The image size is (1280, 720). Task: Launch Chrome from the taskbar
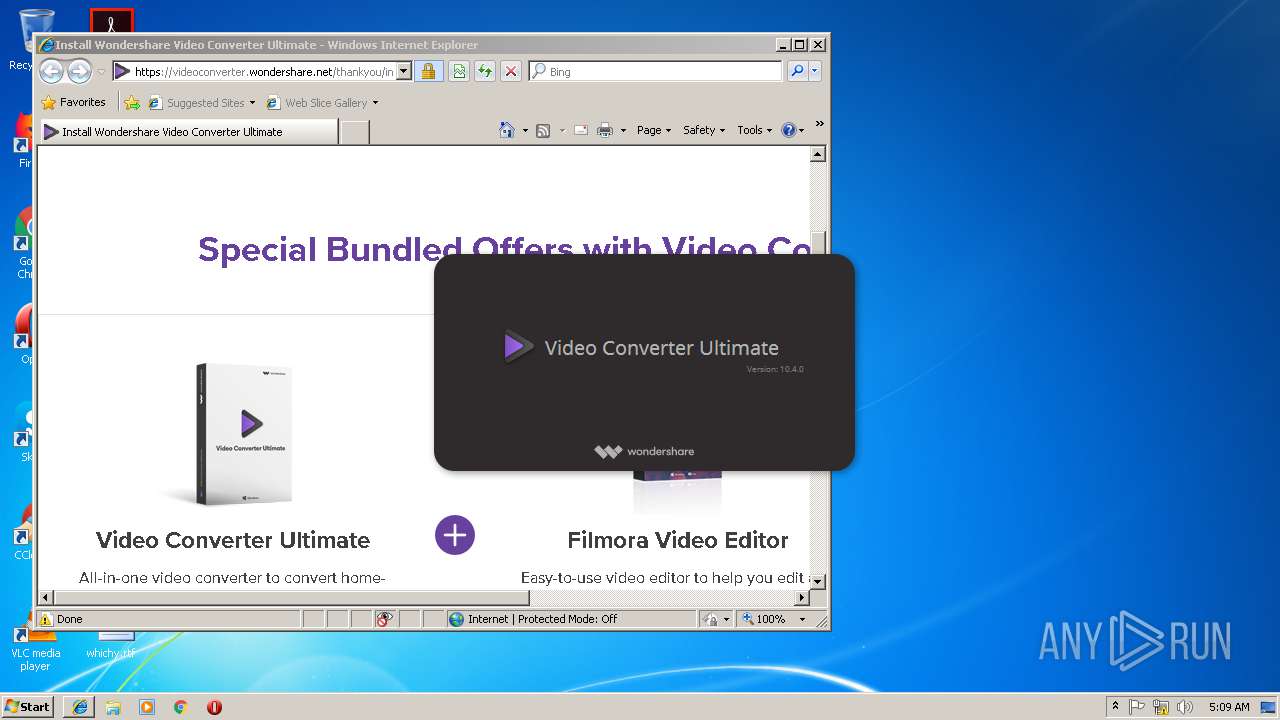pos(181,706)
